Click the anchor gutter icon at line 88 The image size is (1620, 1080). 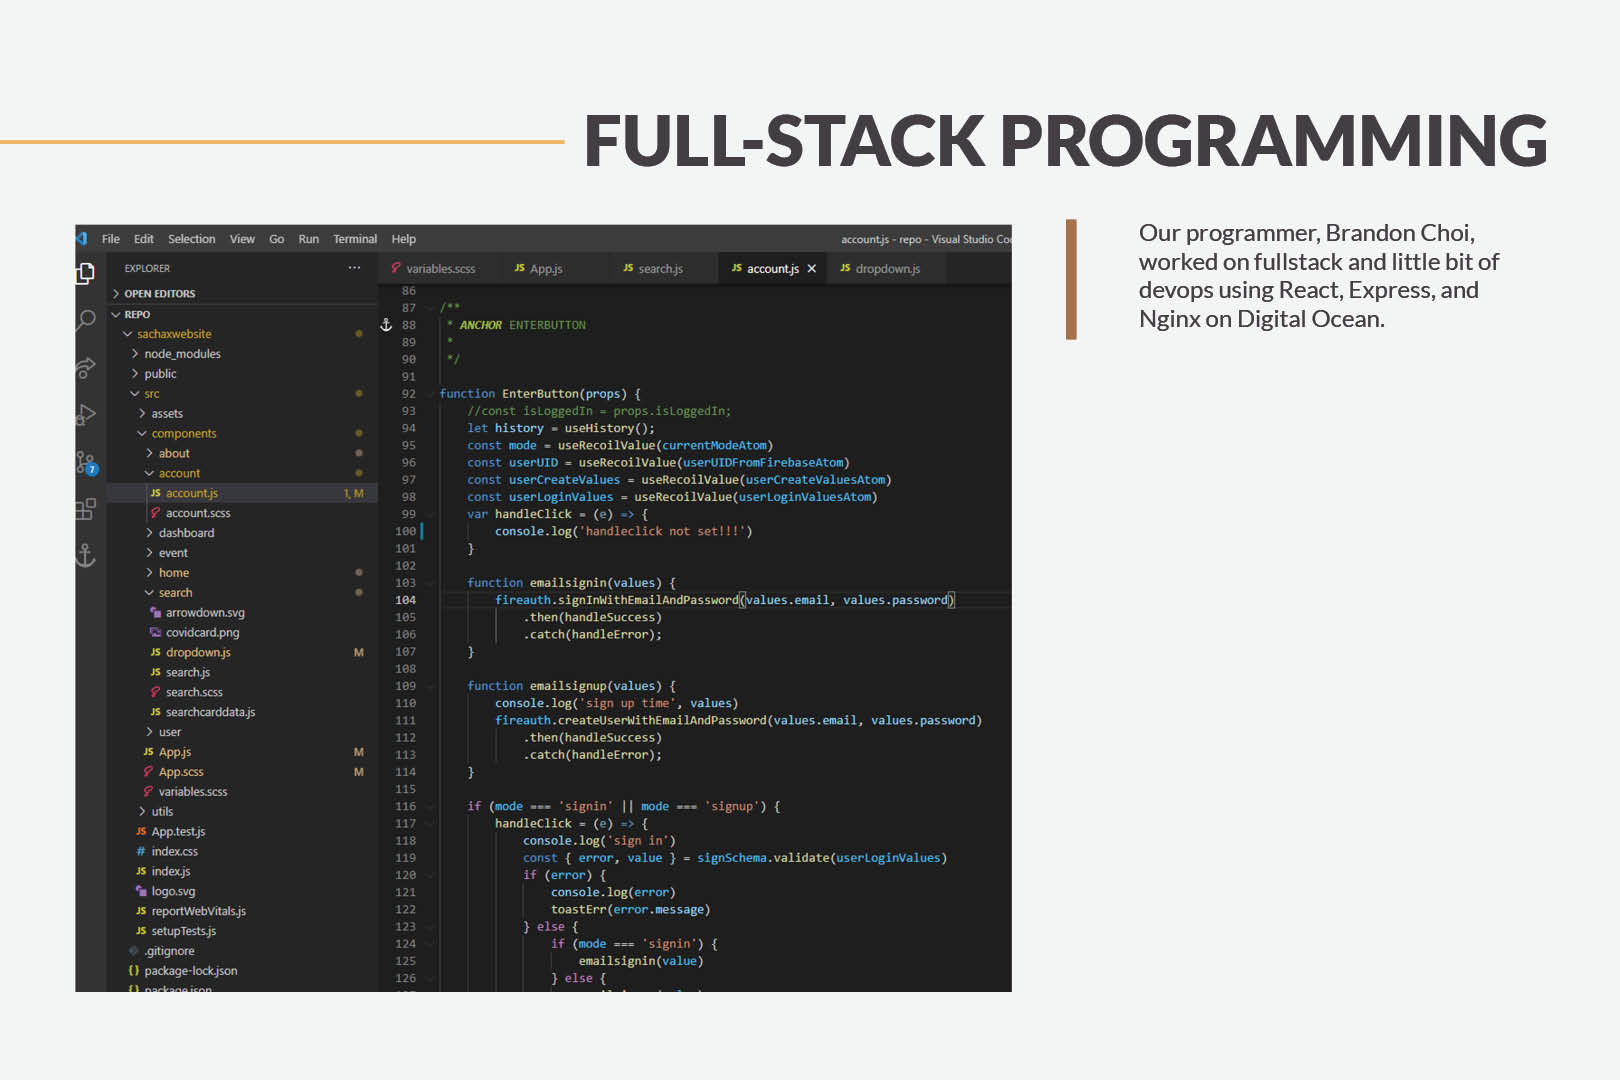[x=386, y=325]
